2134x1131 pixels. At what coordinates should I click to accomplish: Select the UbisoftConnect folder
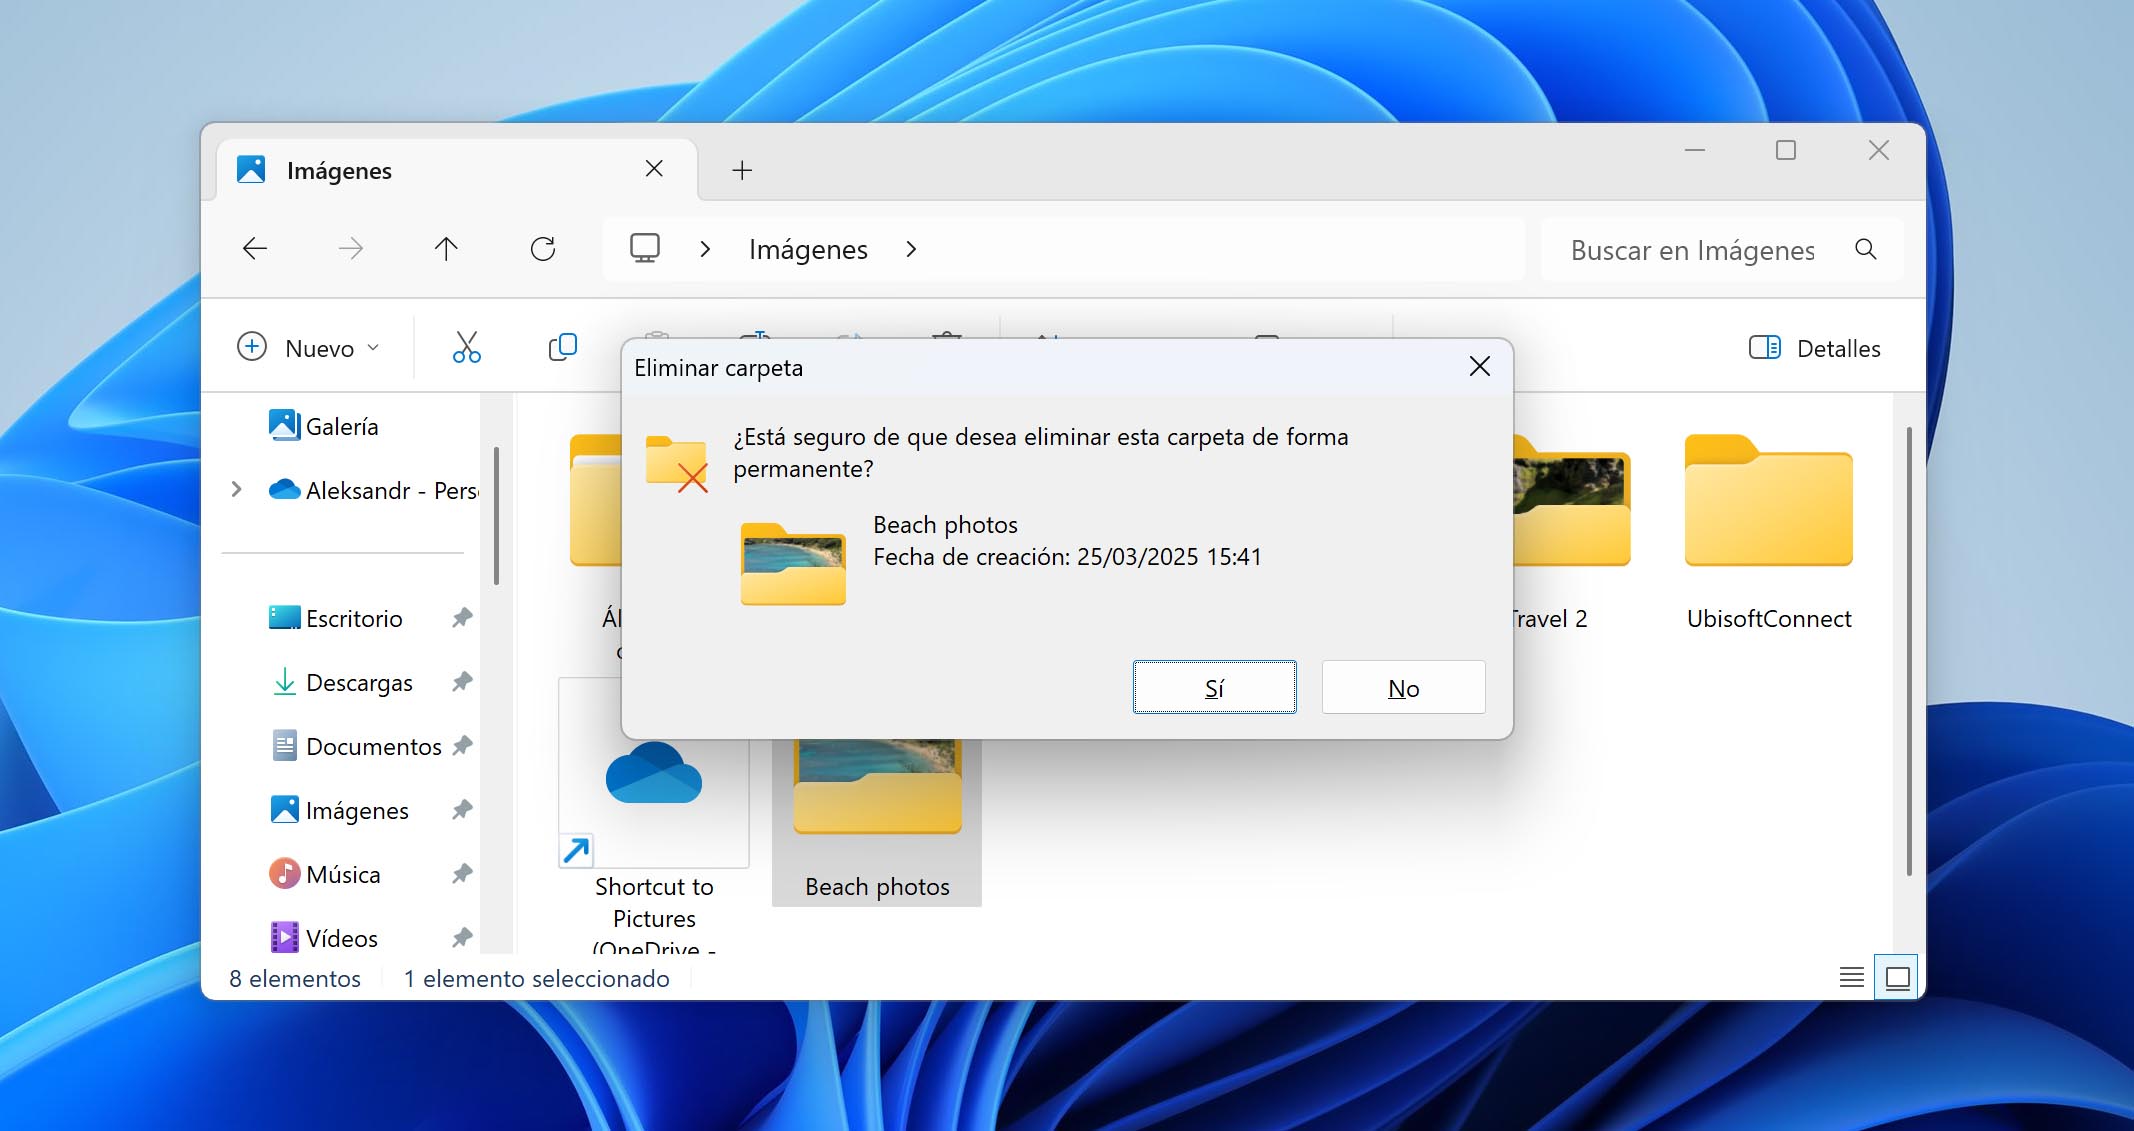tap(1768, 532)
